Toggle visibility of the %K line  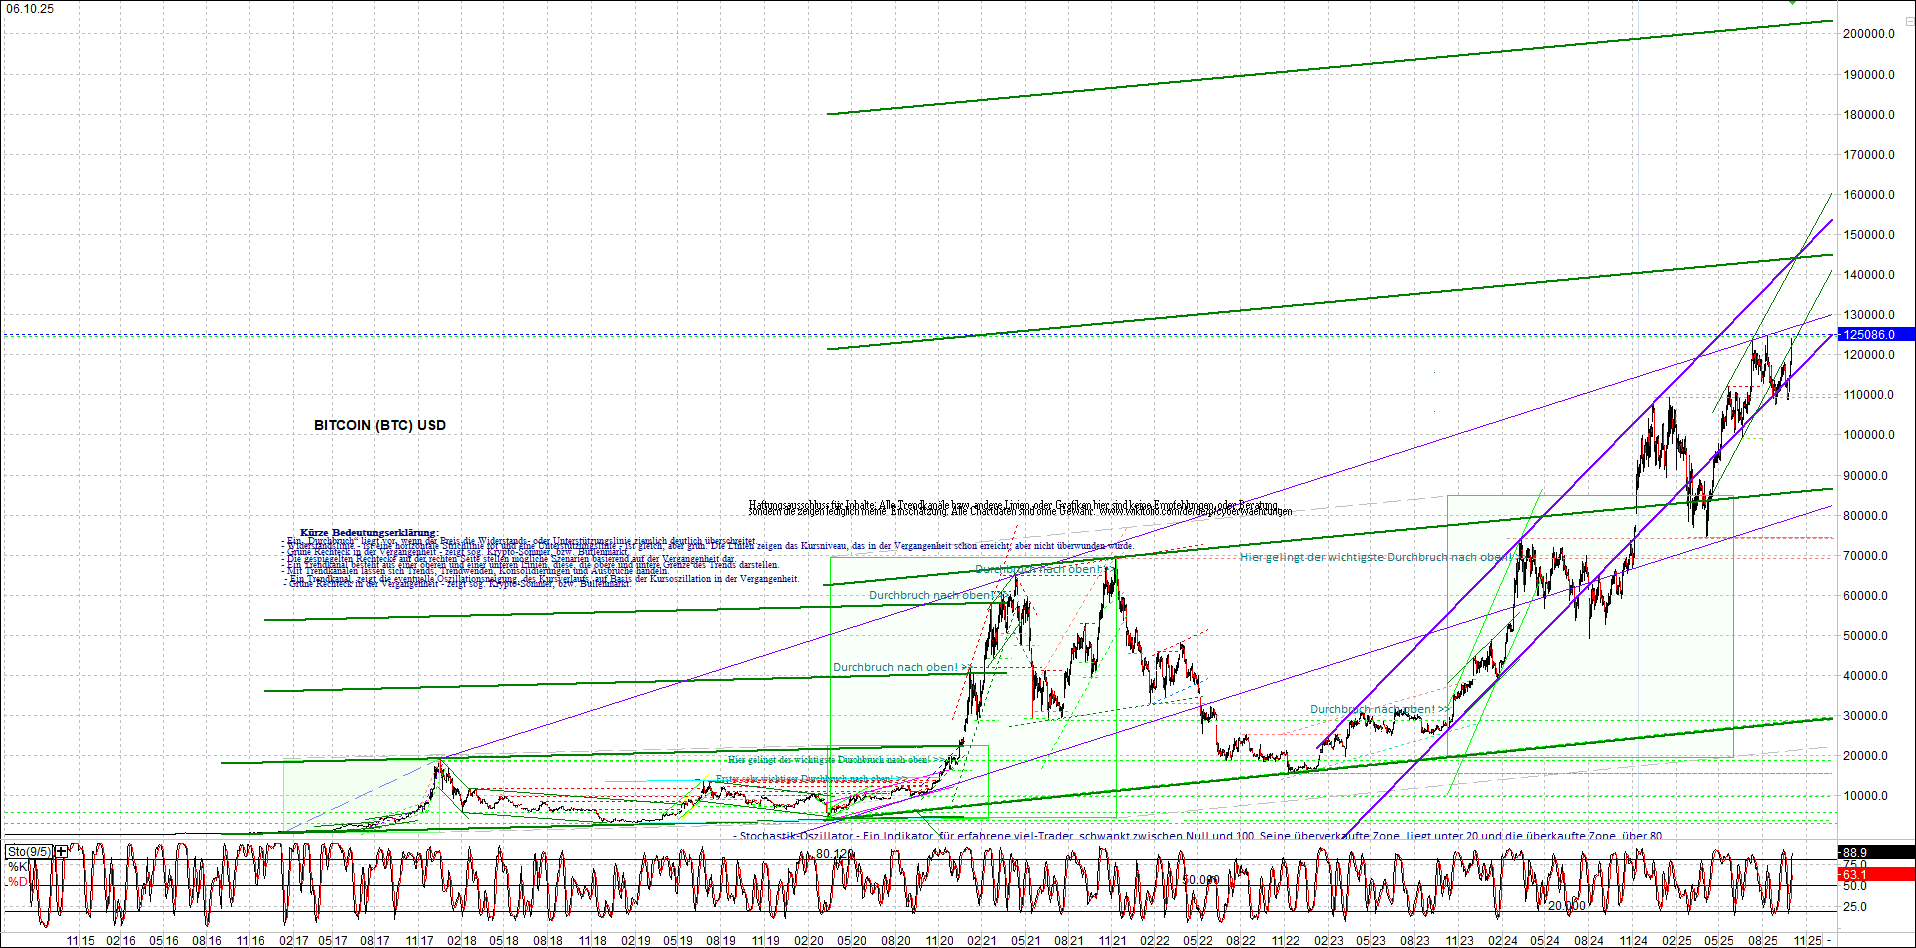point(14,866)
